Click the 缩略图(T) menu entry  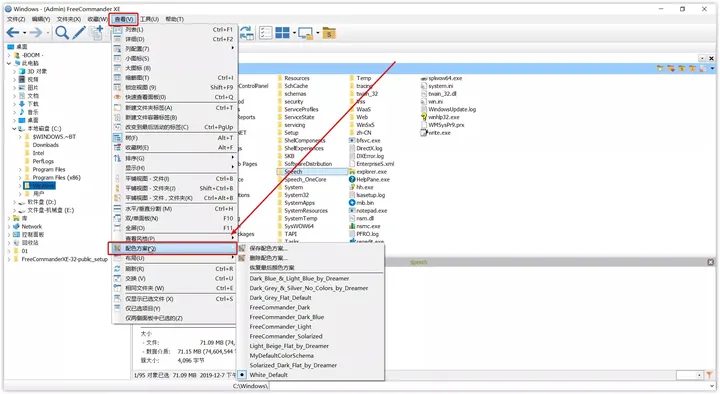point(174,78)
